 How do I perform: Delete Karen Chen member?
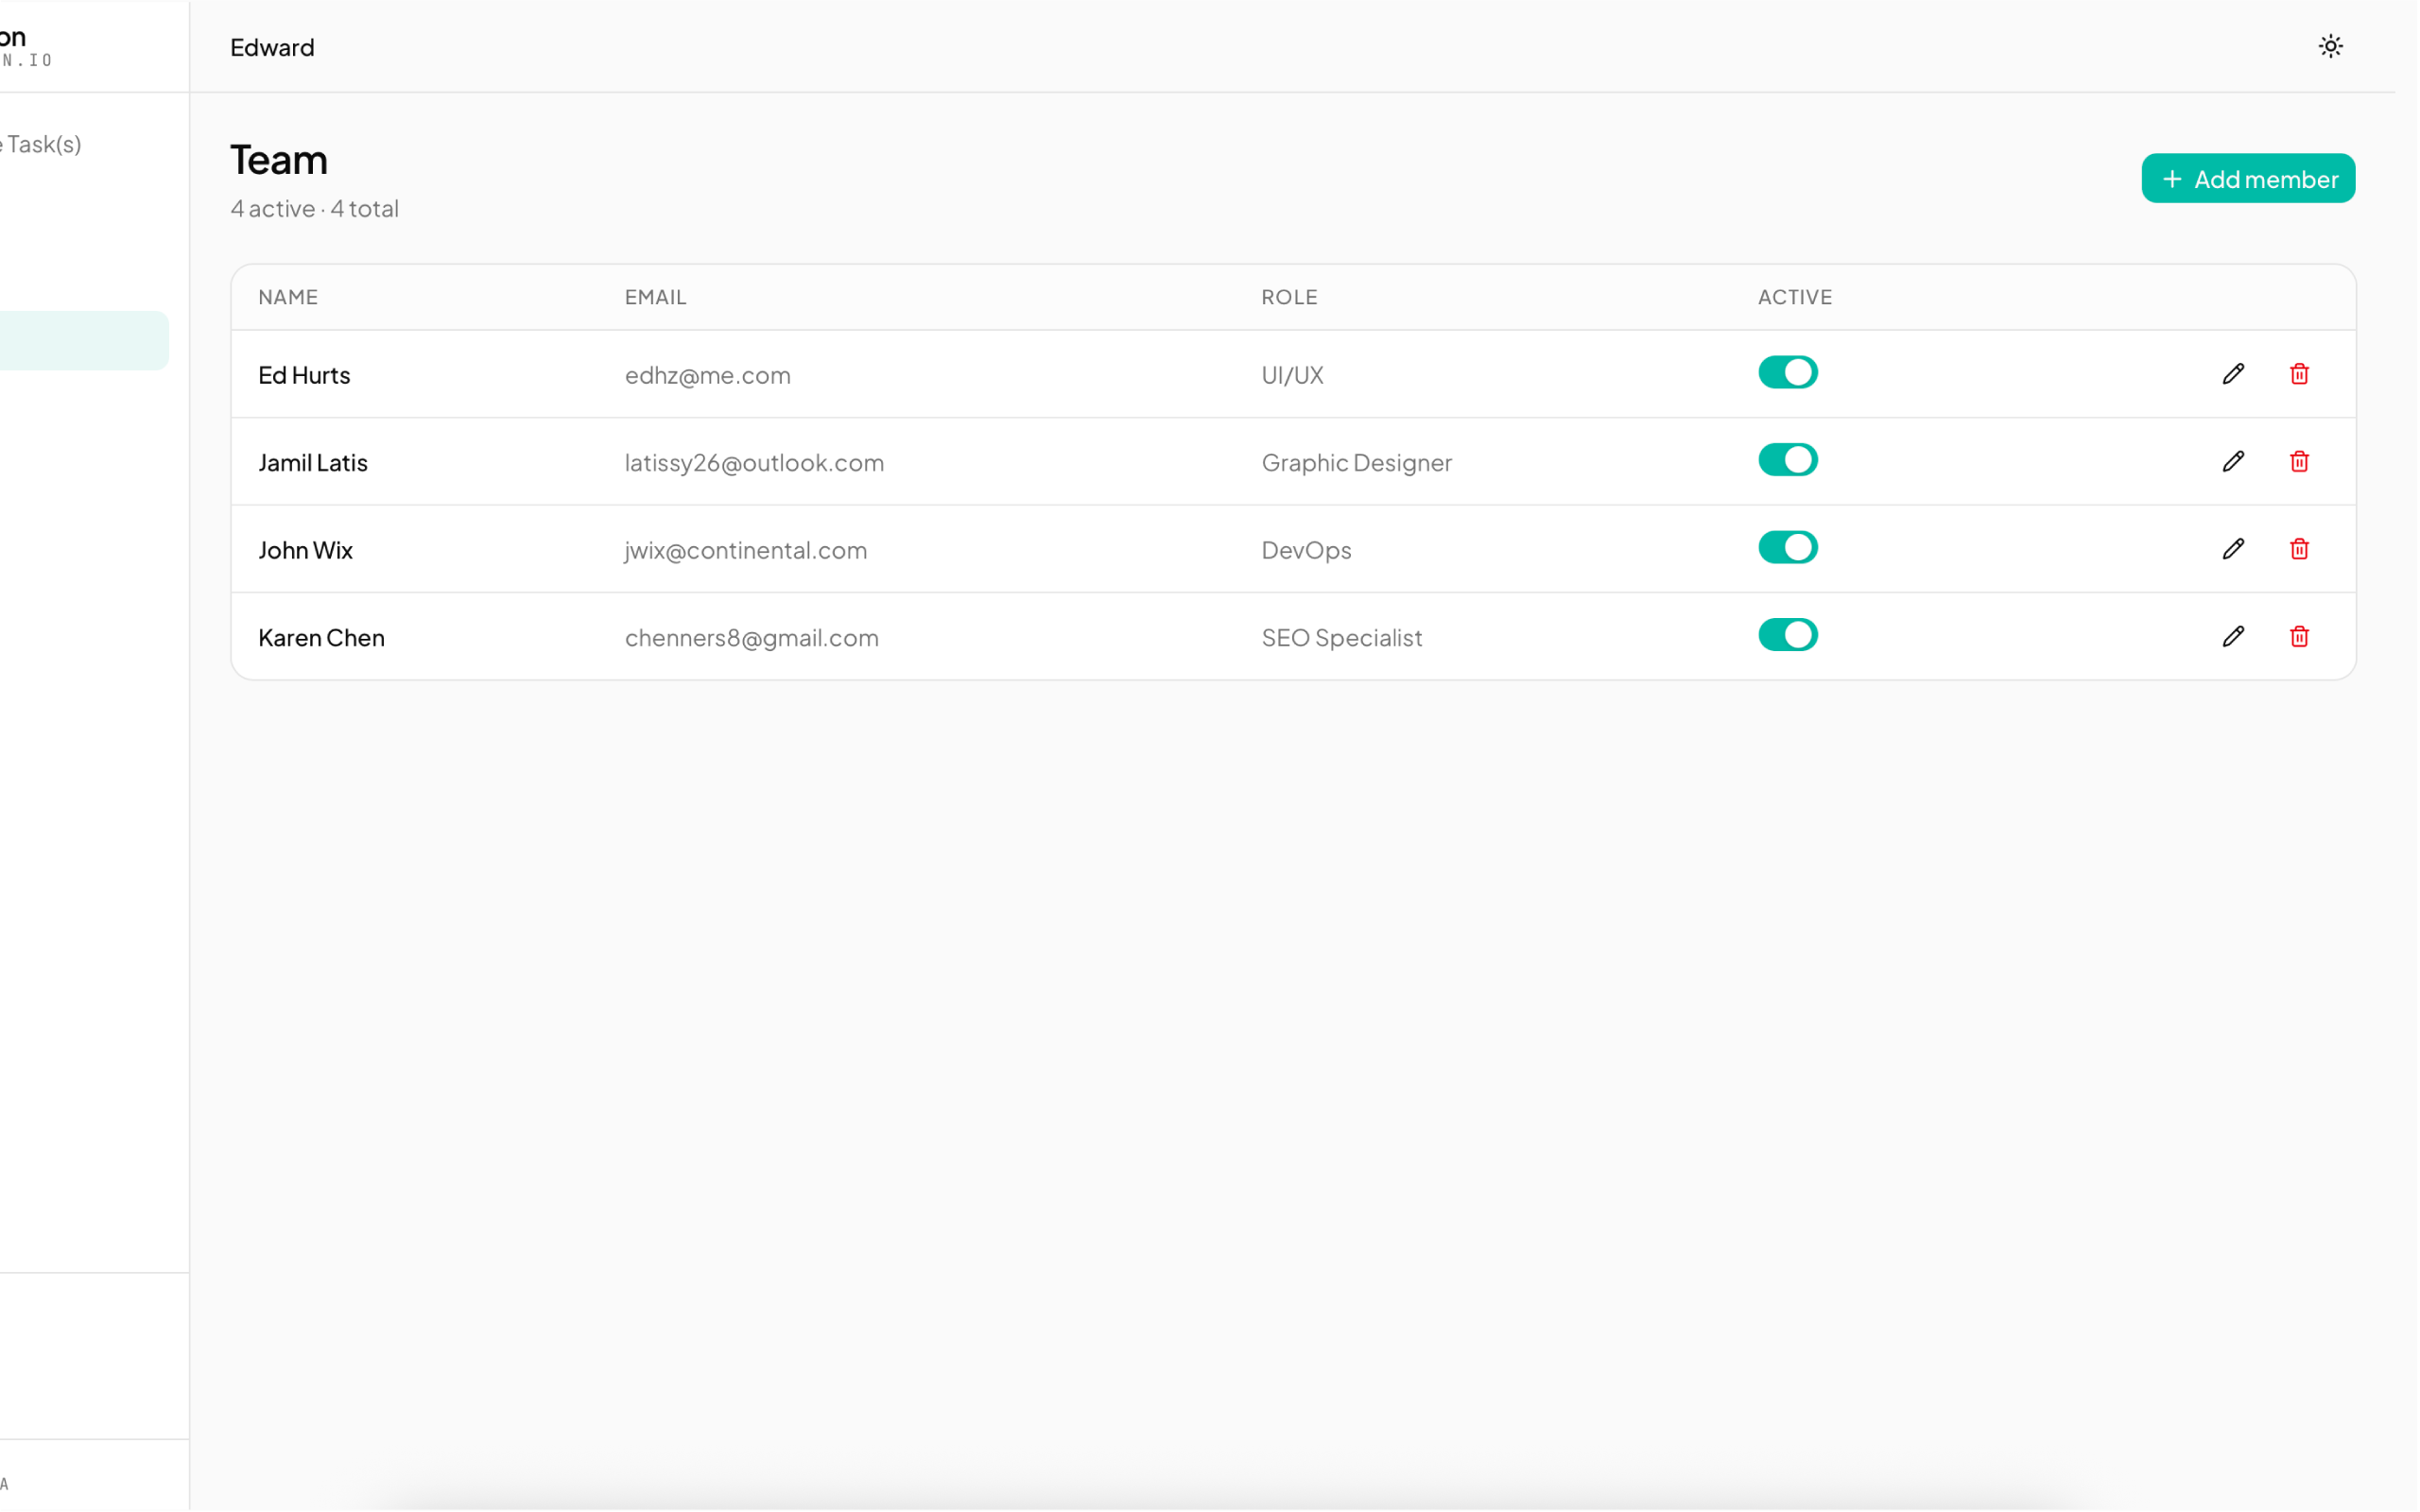pos(2299,636)
